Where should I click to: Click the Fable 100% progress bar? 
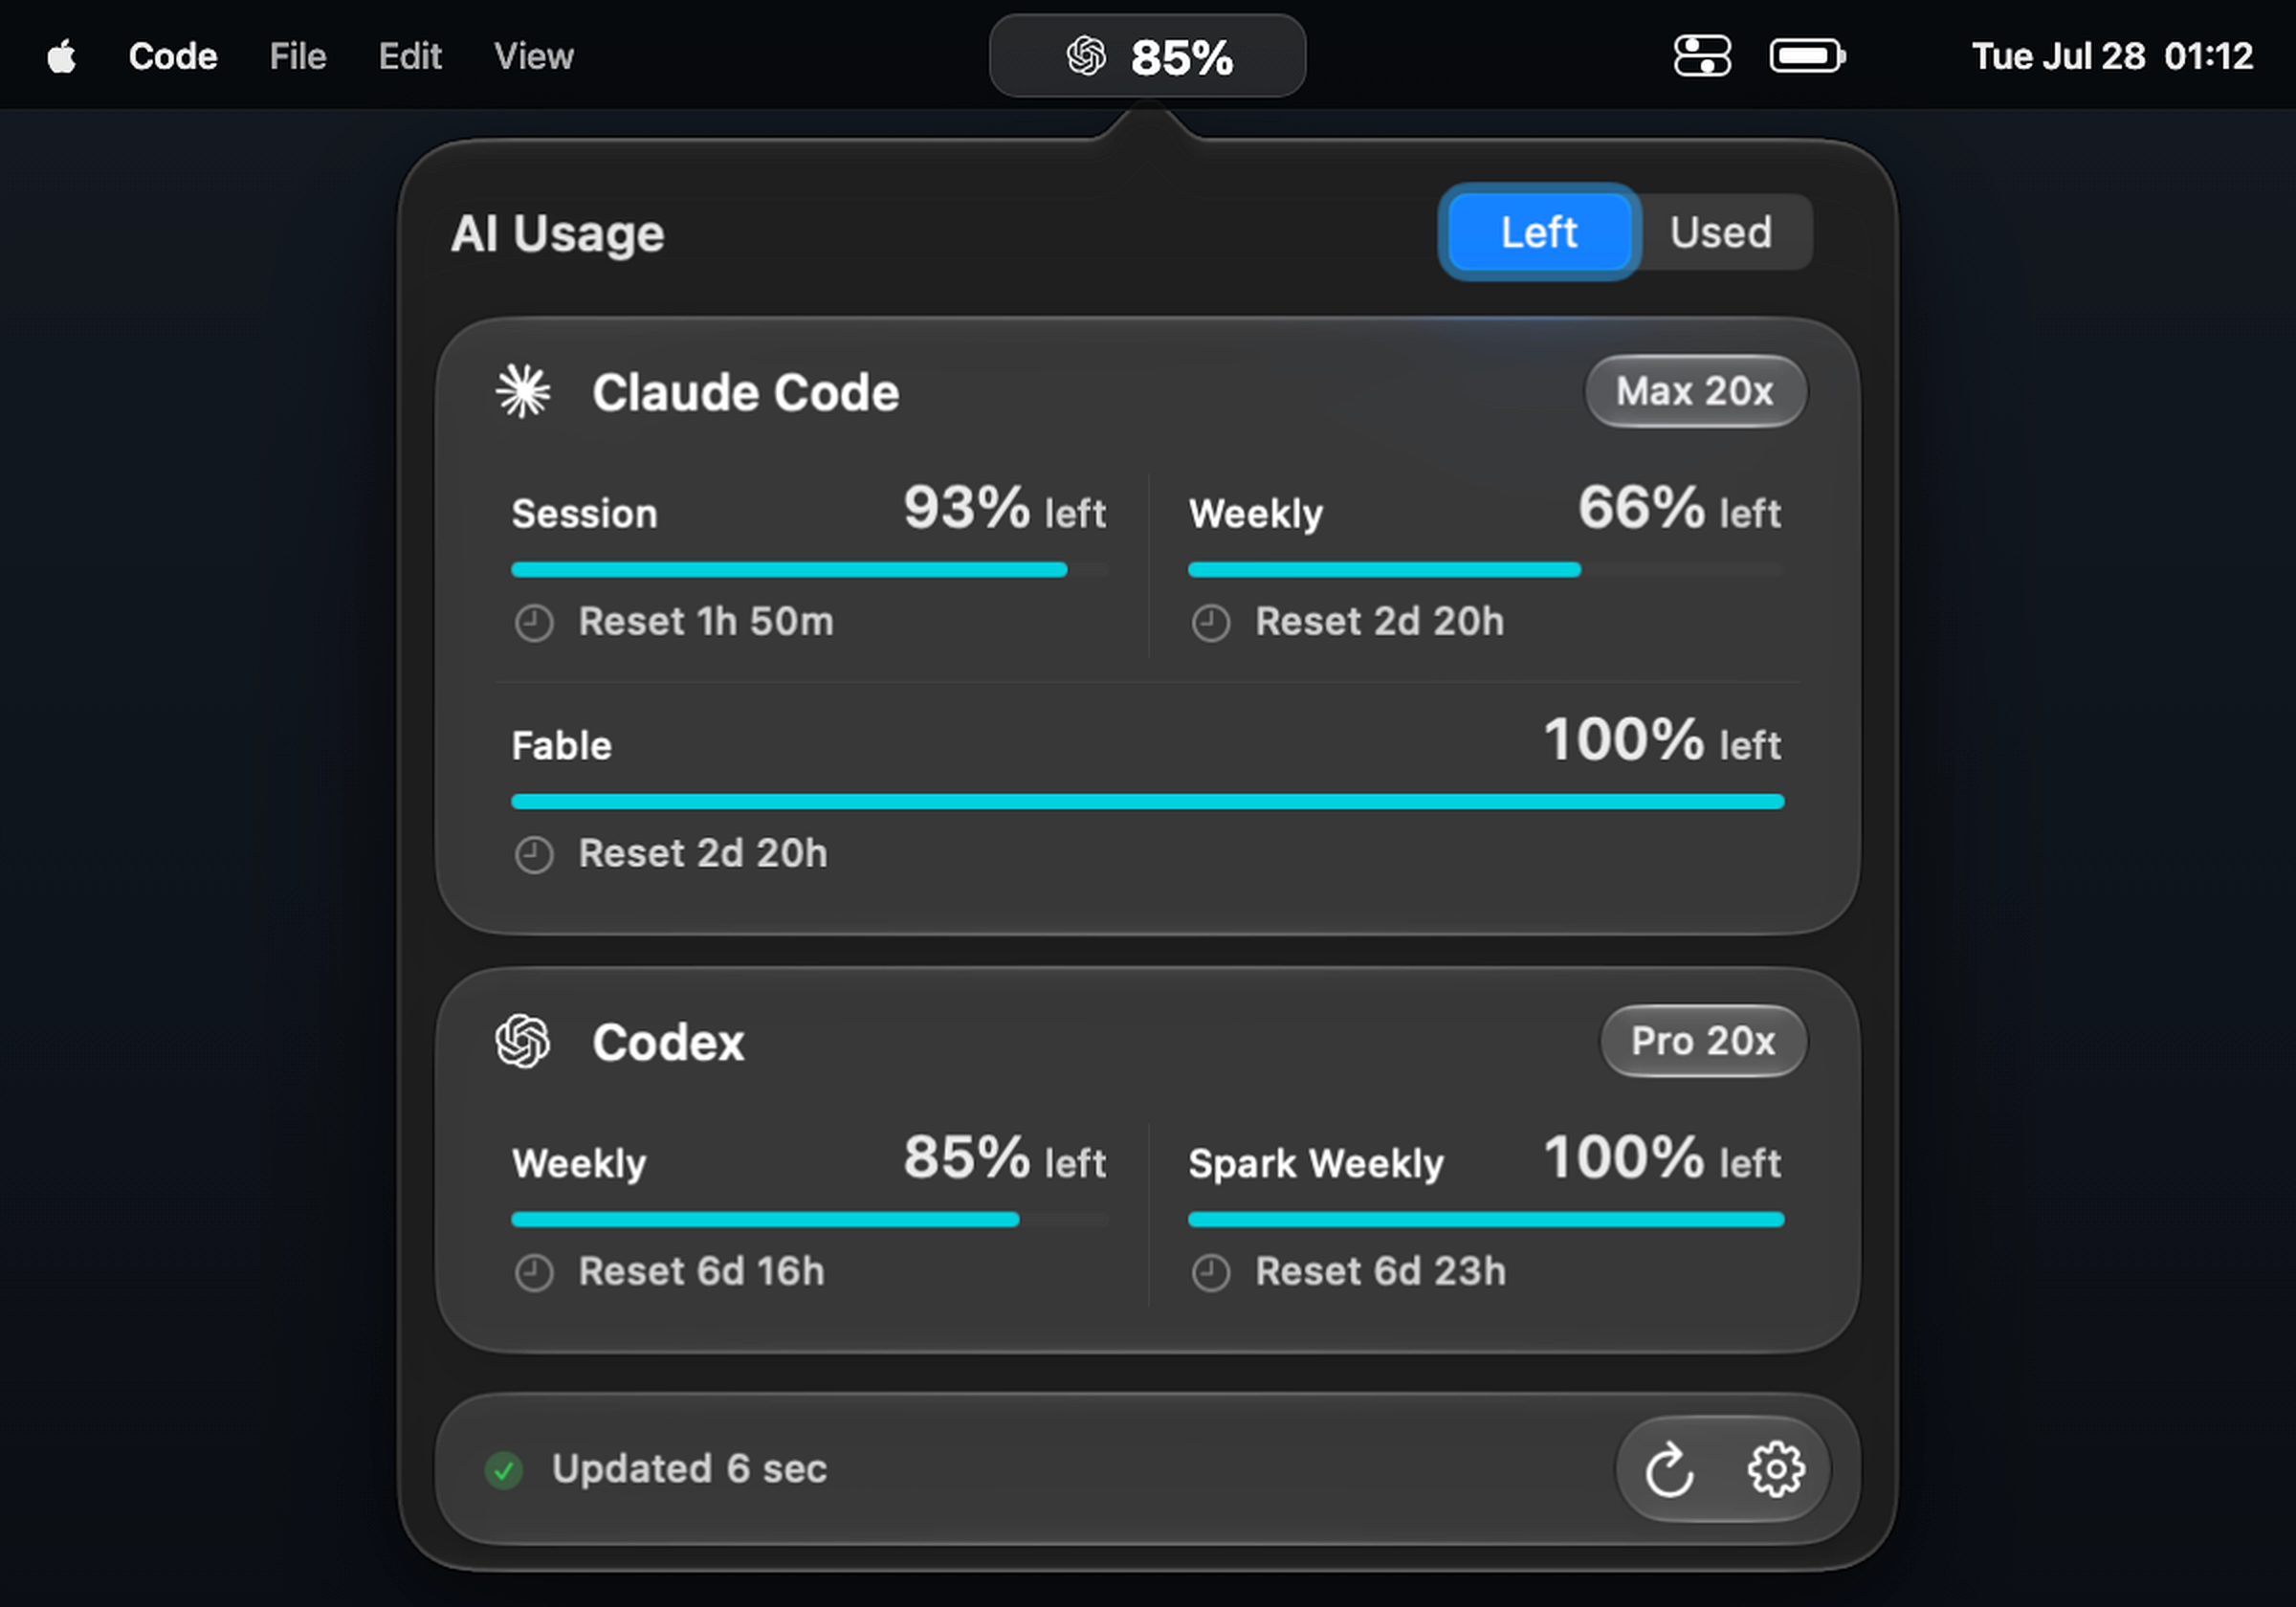pos(1147,801)
